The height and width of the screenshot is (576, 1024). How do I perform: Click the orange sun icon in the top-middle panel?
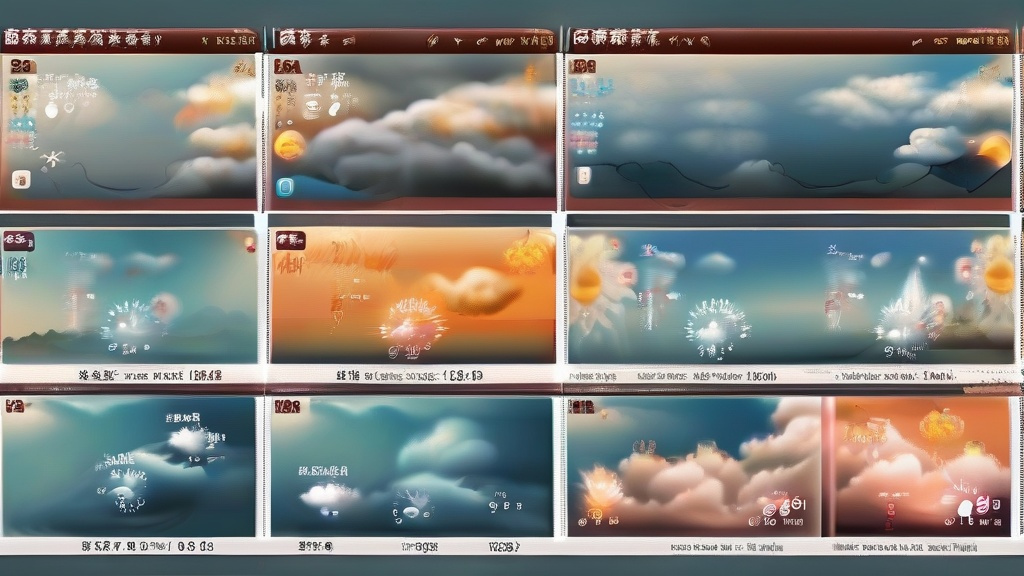point(289,145)
